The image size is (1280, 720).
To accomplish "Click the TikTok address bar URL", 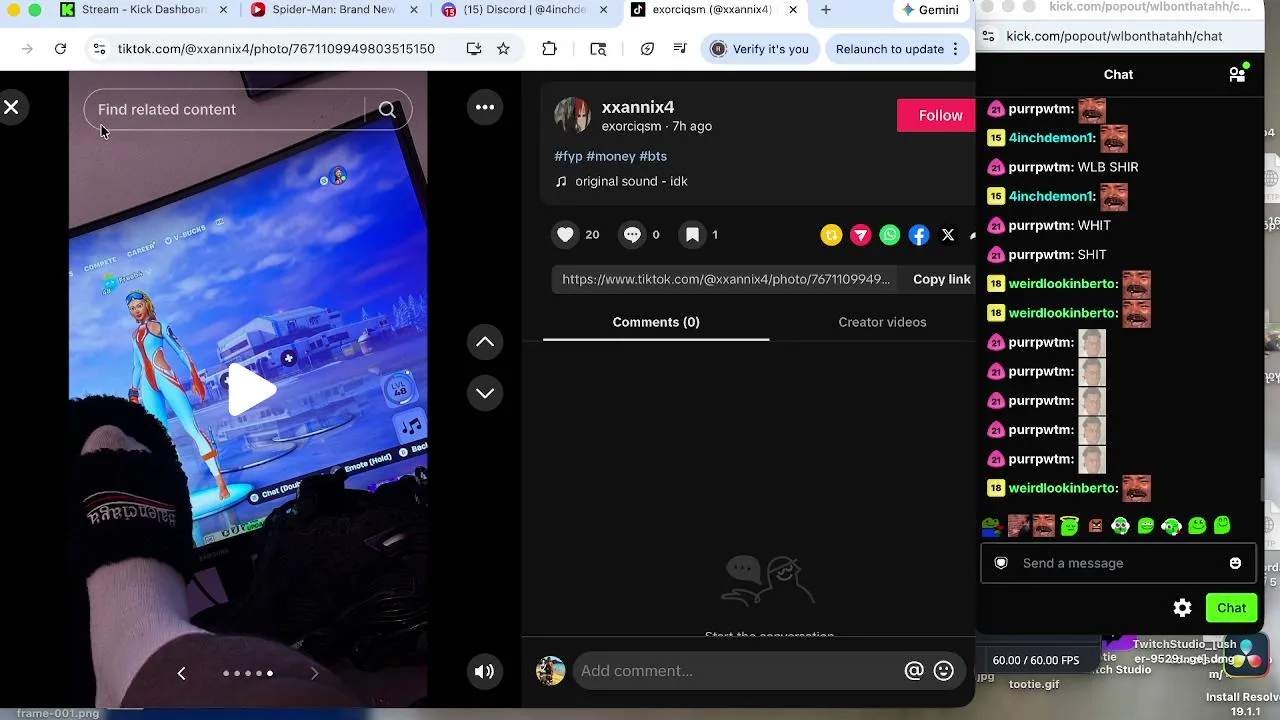I will (276, 49).
